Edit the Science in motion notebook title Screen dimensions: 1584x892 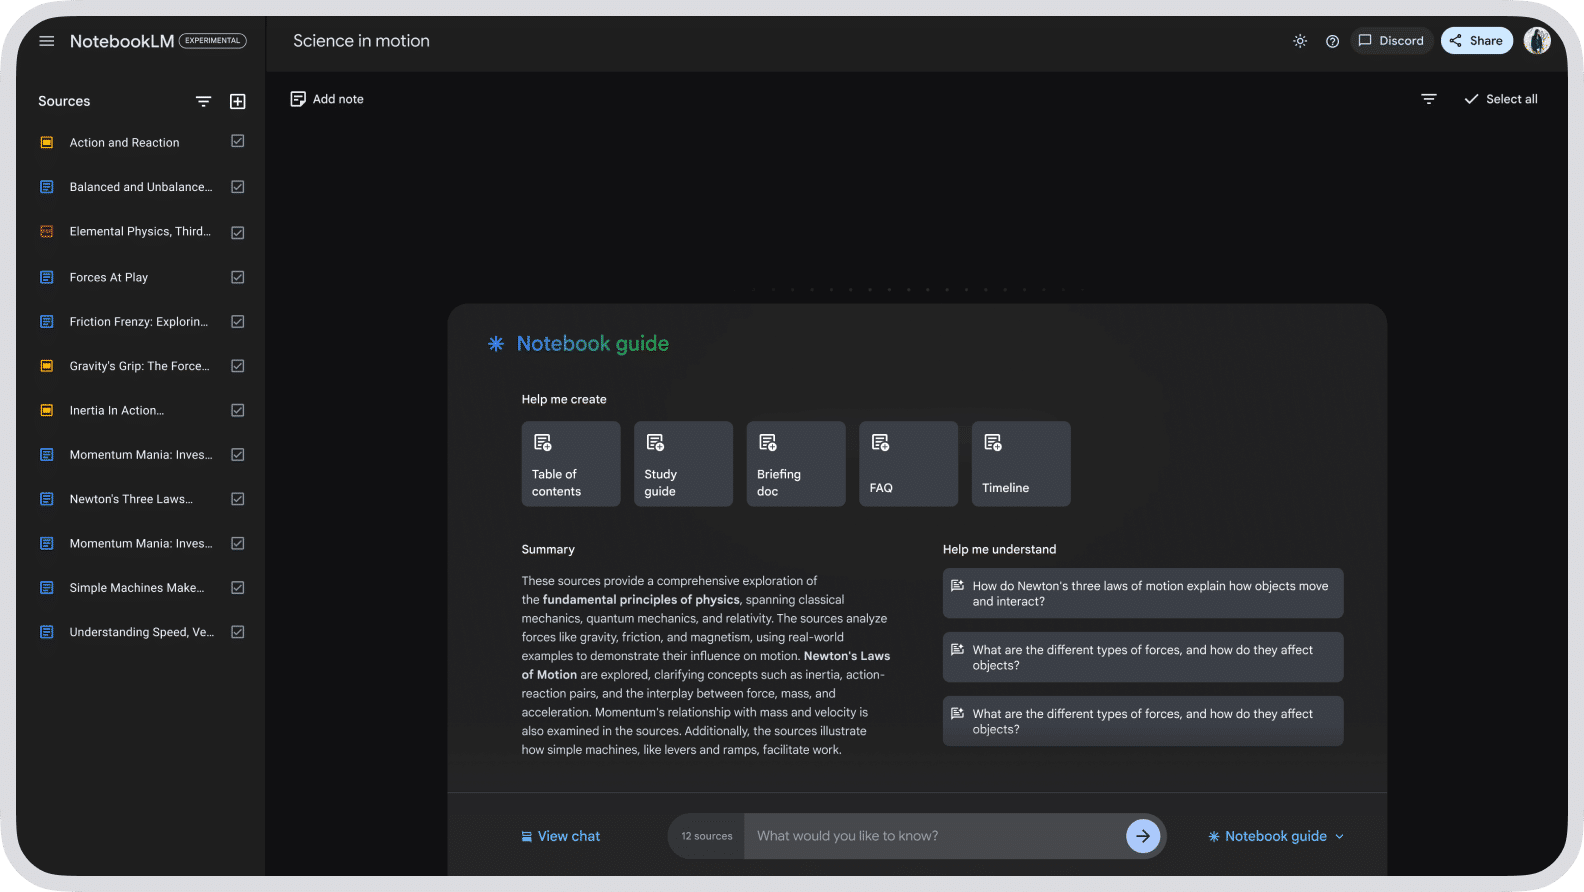(x=361, y=41)
